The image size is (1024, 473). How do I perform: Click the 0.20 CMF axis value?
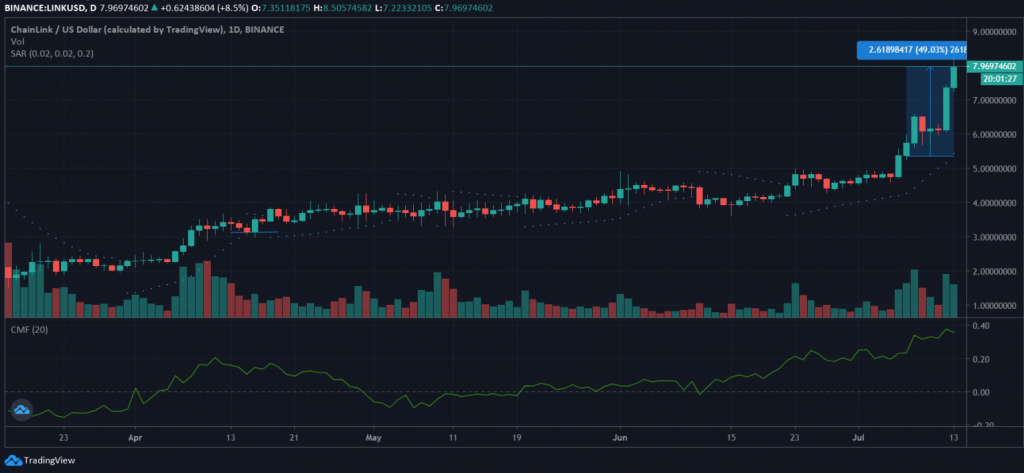(x=982, y=359)
